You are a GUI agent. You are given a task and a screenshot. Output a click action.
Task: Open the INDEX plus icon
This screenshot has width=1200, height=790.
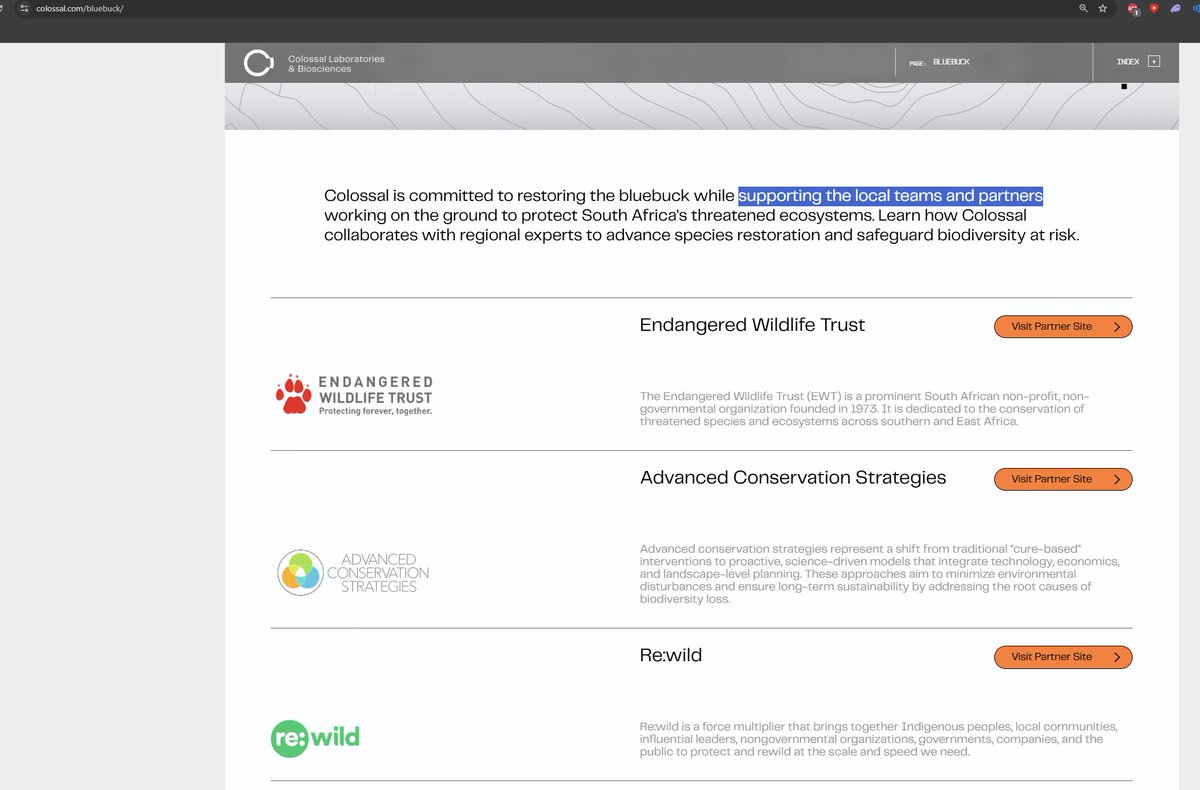(x=1154, y=62)
